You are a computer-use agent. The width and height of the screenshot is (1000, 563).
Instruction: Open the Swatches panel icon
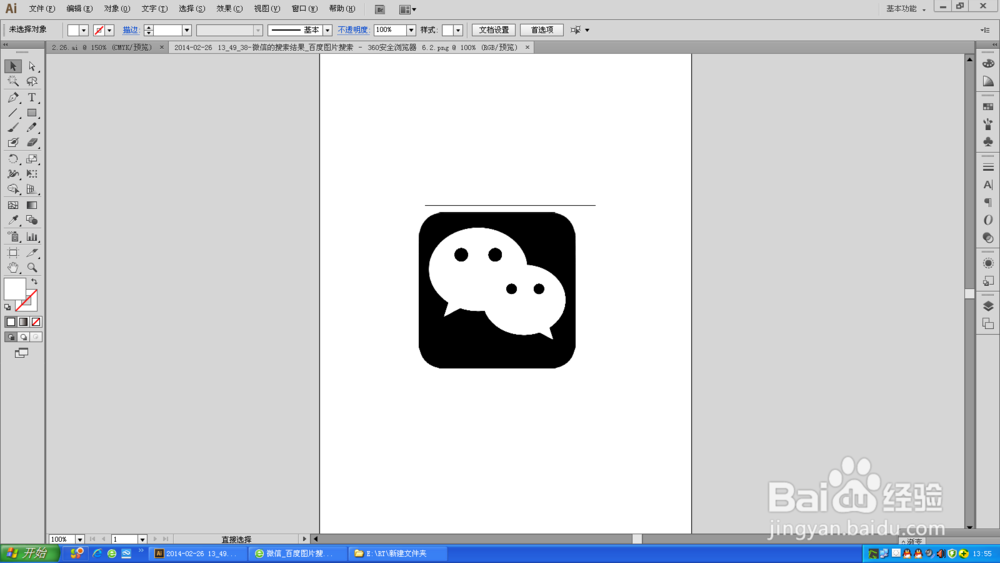(x=988, y=106)
